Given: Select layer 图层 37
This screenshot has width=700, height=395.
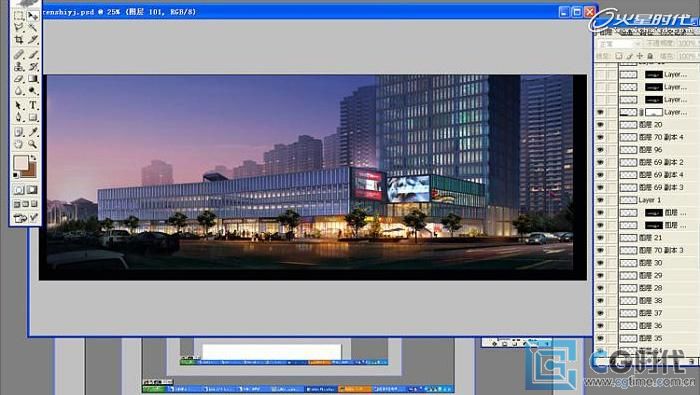Looking at the screenshot, I should coord(658,313).
